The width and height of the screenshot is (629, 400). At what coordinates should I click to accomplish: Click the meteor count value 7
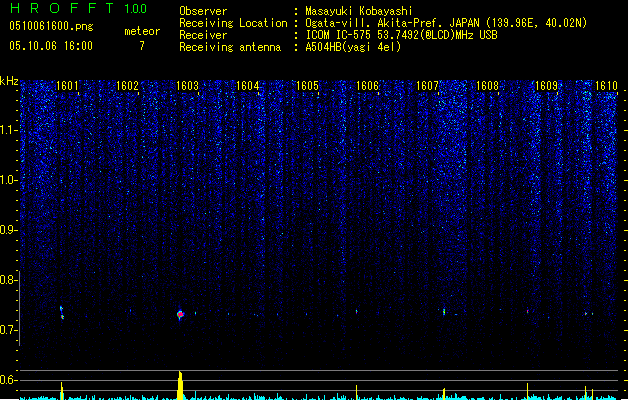[x=142, y=46]
